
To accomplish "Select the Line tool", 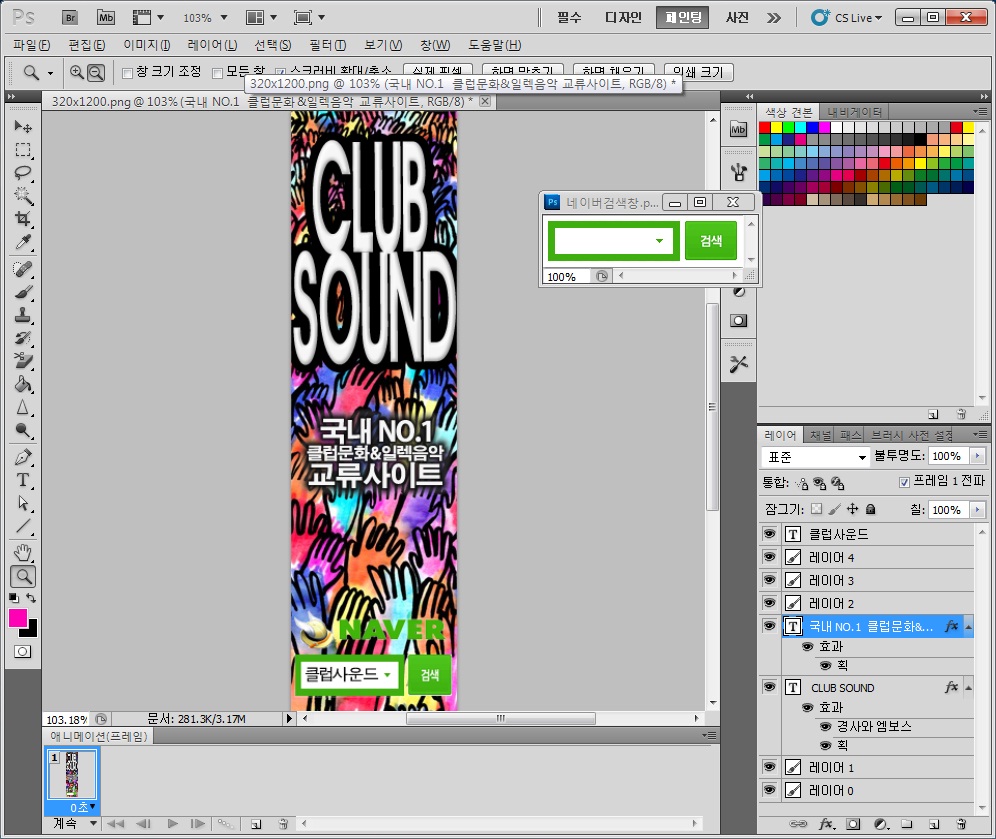I will pos(23,526).
